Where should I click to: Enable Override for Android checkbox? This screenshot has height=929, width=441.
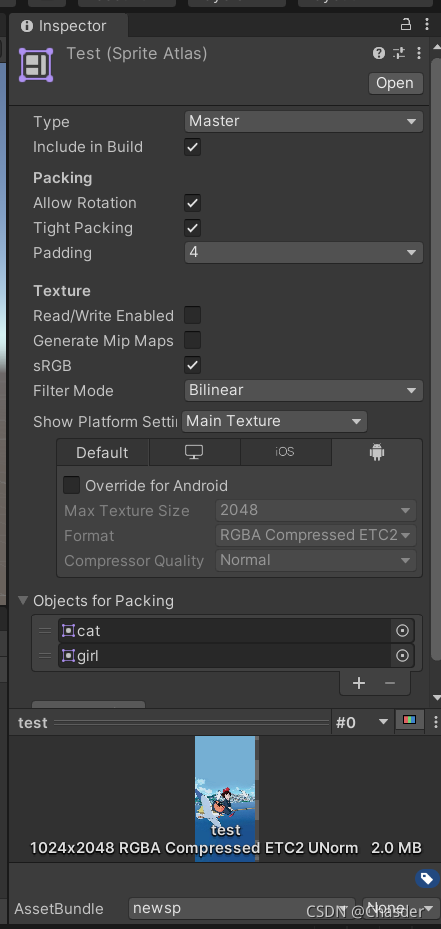pos(72,485)
